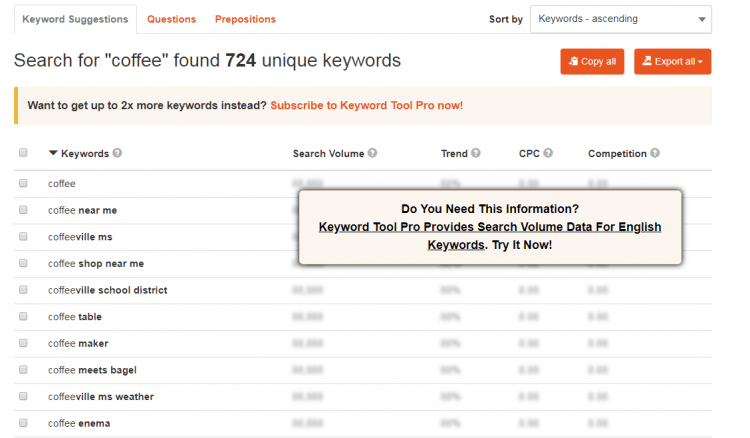
Task: Click the Competition column header
Action: pyautogui.click(x=617, y=153)
